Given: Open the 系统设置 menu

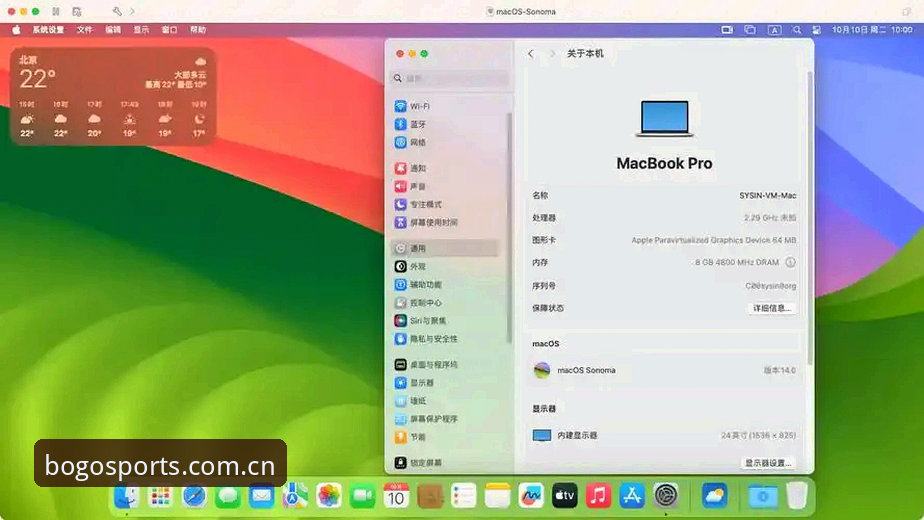Looking at the screenshot, I should (x=48, y=29).
